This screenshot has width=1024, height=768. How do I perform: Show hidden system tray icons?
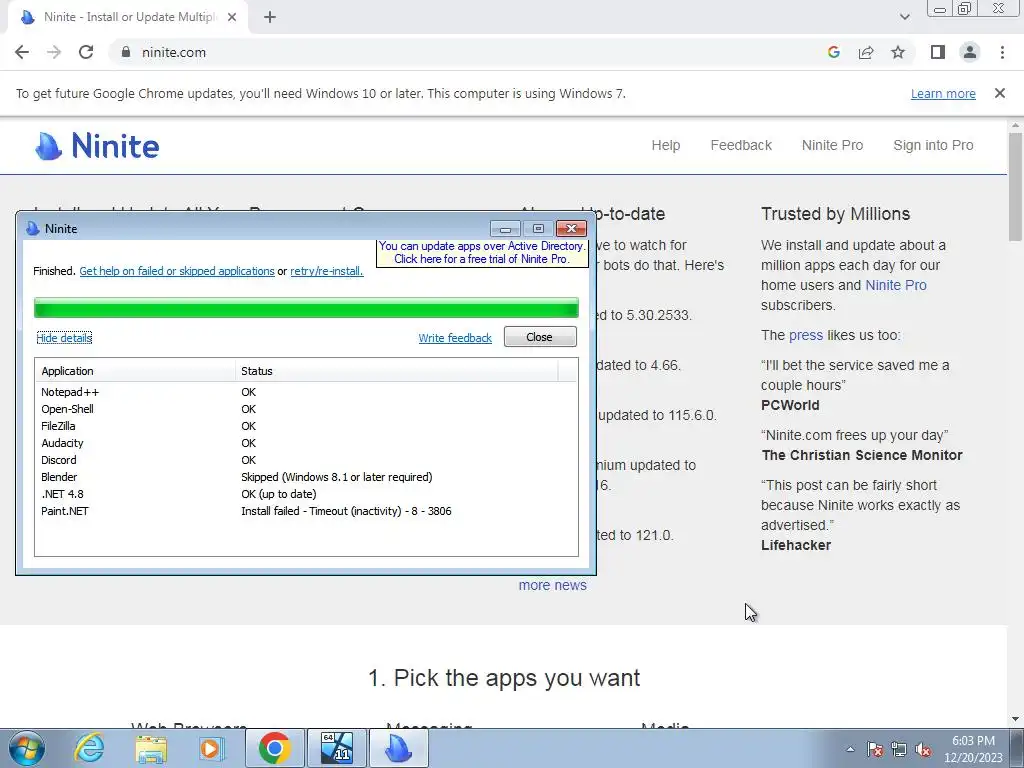click(x=850, y=749)
